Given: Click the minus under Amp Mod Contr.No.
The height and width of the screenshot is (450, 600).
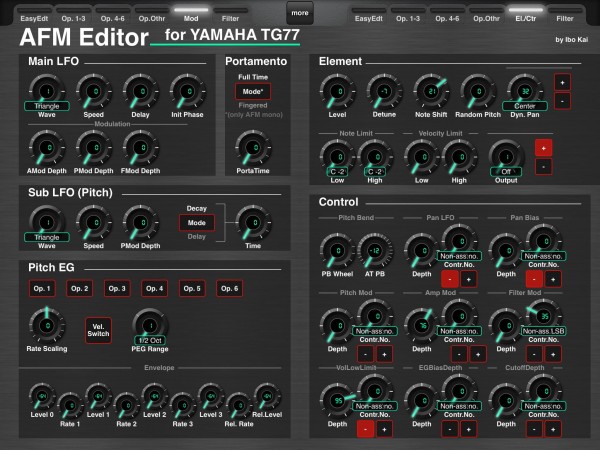Looking at the screenshot, I should coord(459,354).
